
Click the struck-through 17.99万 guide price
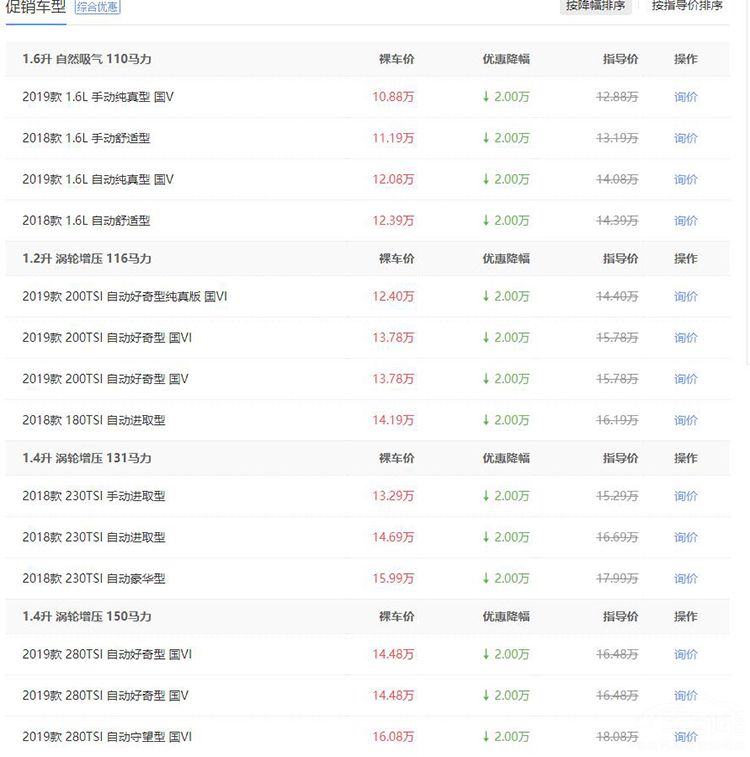(x=617, y=579)
